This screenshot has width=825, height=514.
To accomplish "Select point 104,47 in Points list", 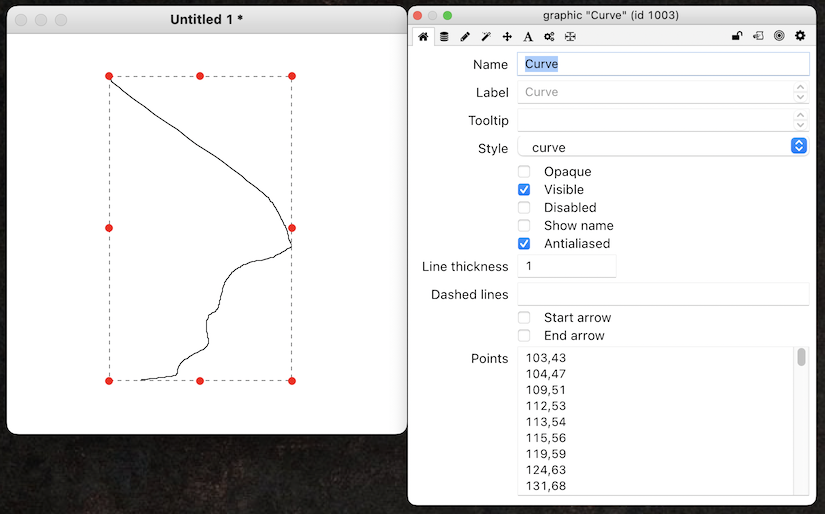I will (546, 374).
